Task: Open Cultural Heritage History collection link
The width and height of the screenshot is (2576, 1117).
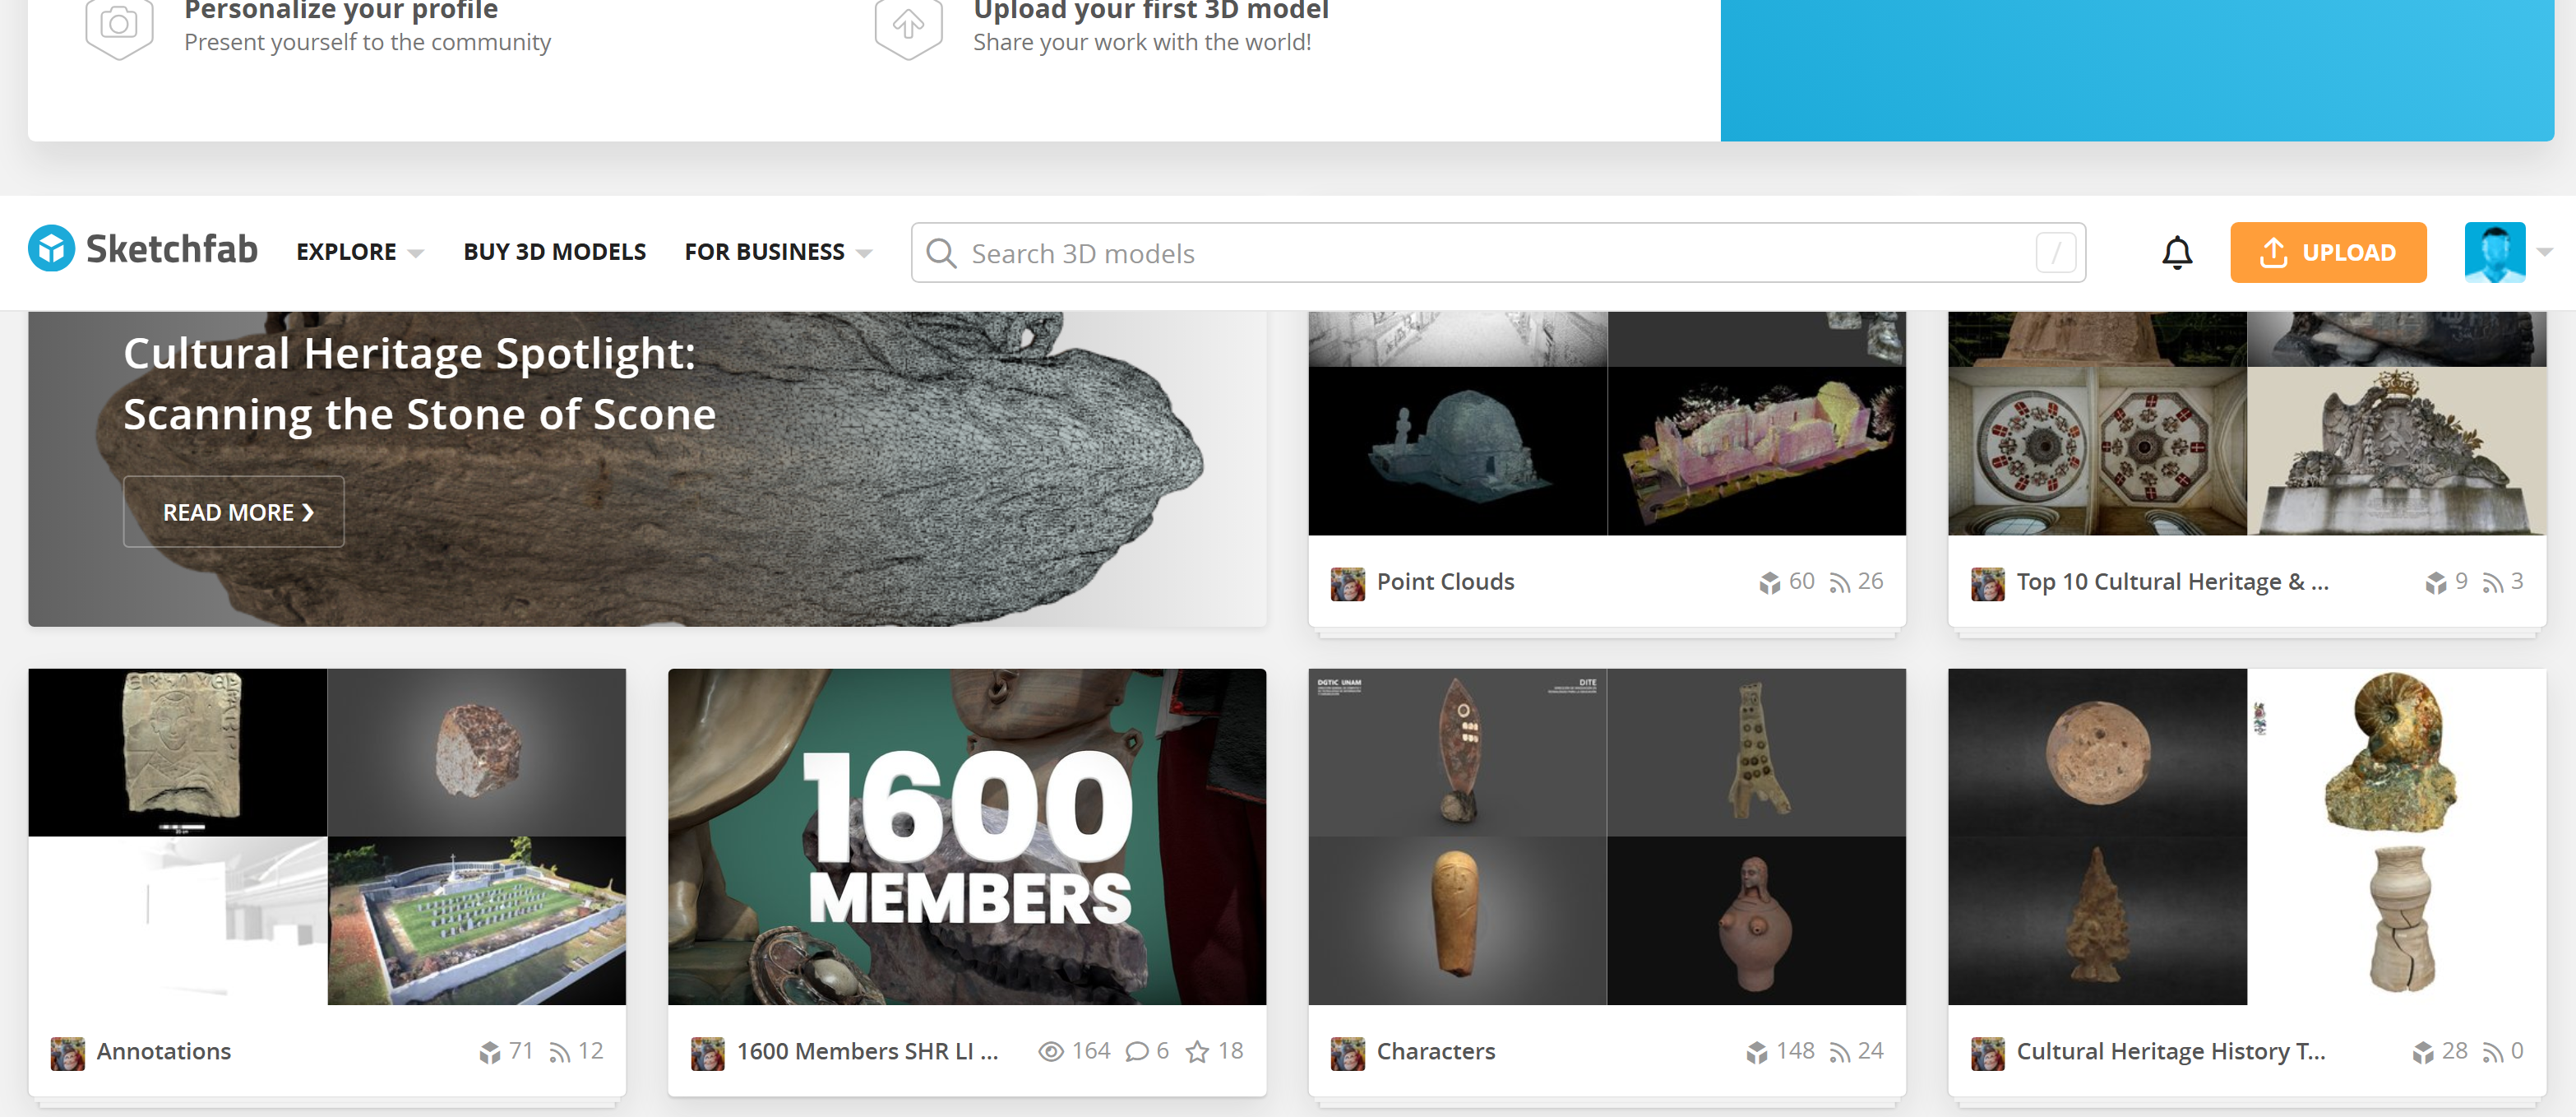Action: 2170,1051
